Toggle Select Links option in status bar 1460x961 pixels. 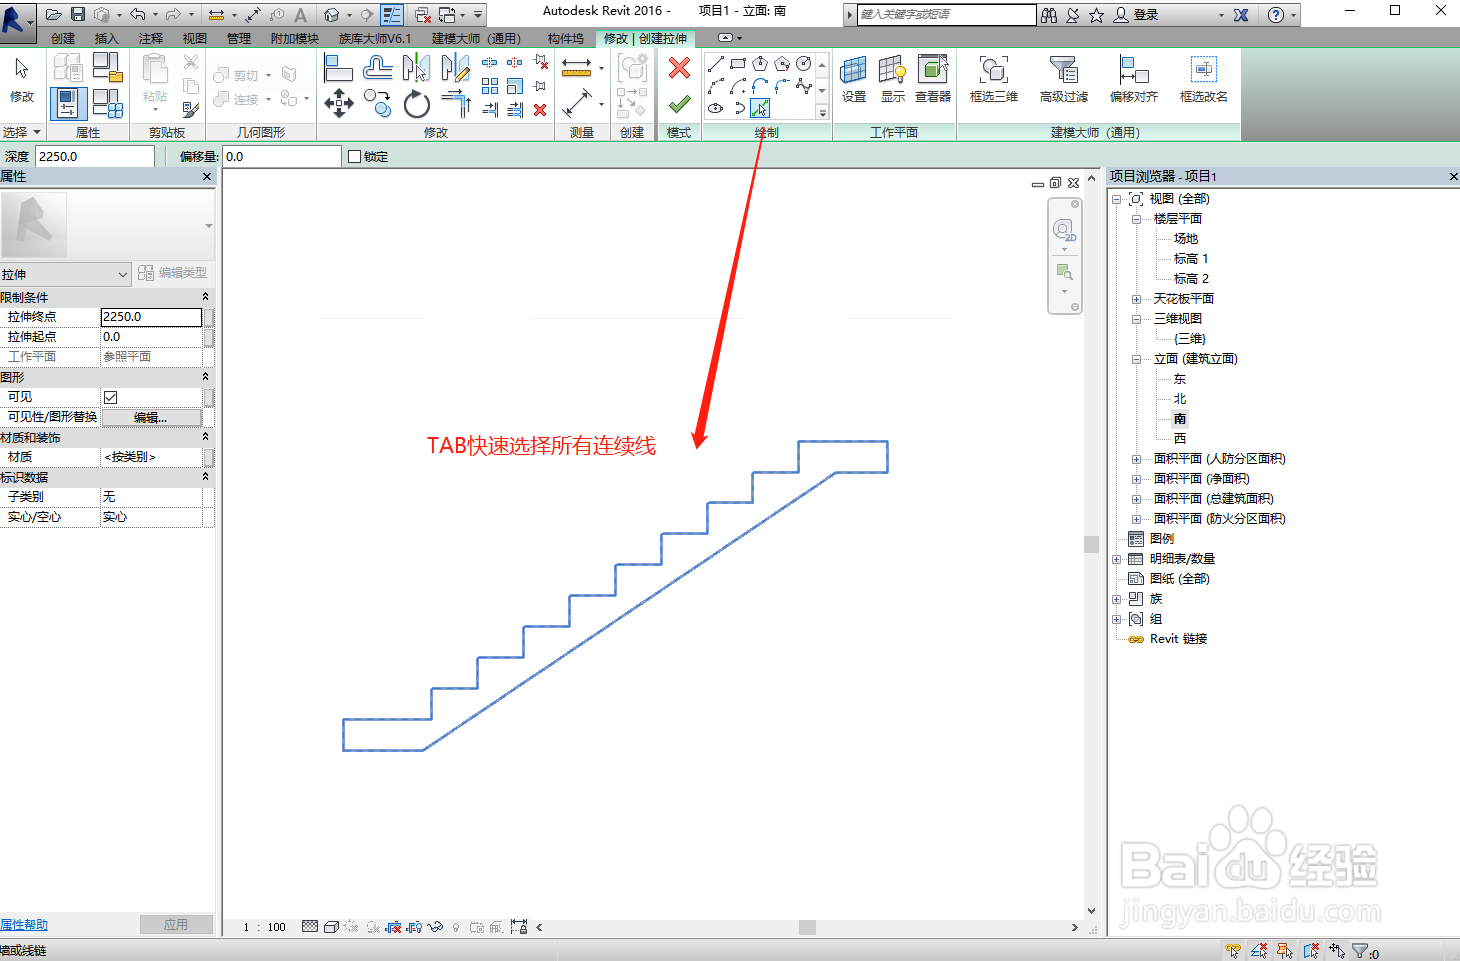point(1233,951)
